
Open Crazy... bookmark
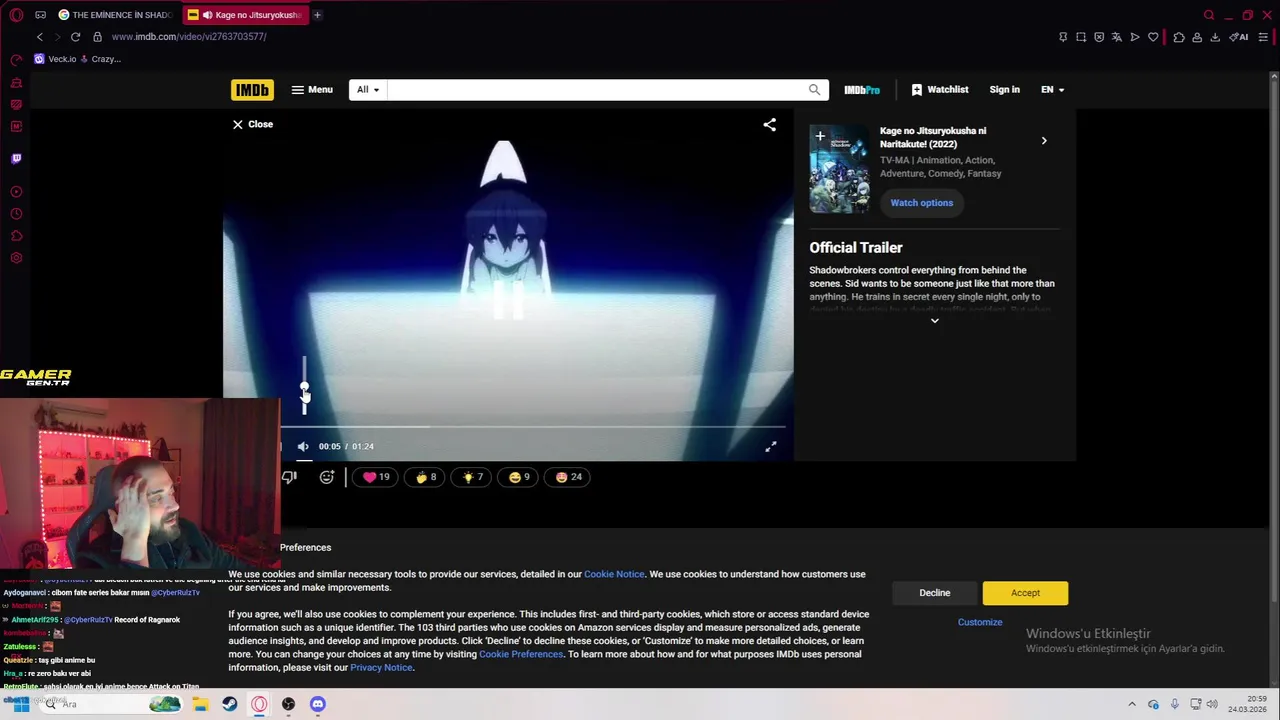100,59
